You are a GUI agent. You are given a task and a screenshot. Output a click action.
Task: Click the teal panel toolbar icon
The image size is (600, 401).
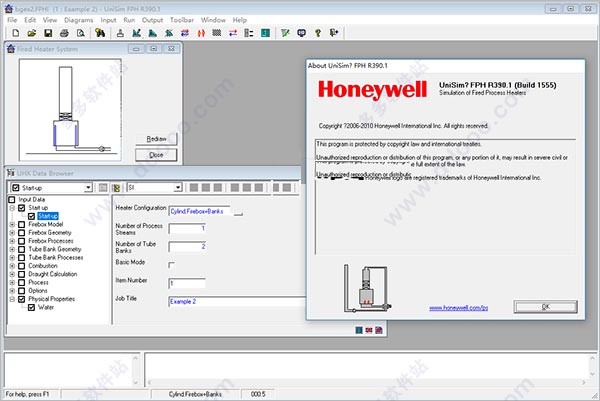[x=266, y=33]
